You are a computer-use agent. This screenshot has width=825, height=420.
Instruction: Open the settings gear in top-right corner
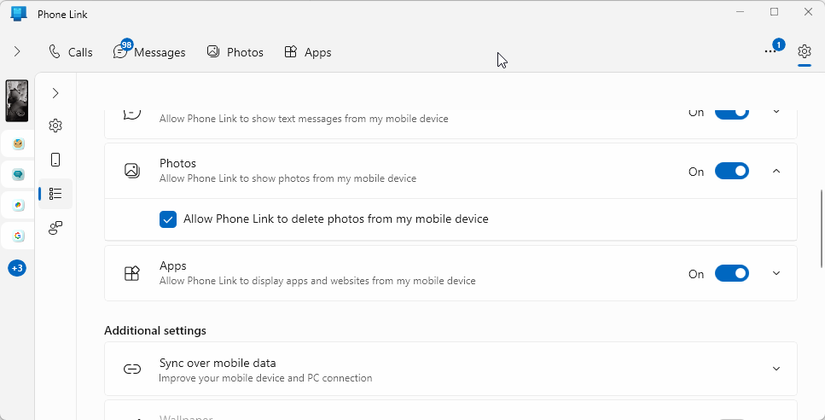tap(804, 52)
